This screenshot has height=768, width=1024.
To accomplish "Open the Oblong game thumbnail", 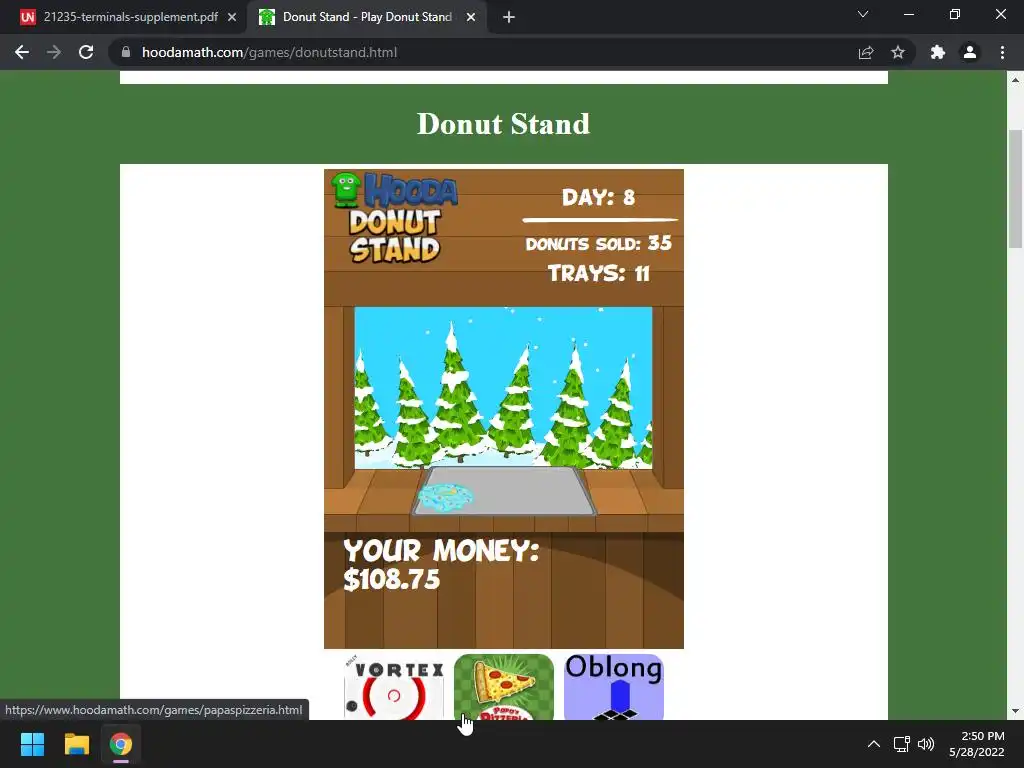I will click(614, 688).
